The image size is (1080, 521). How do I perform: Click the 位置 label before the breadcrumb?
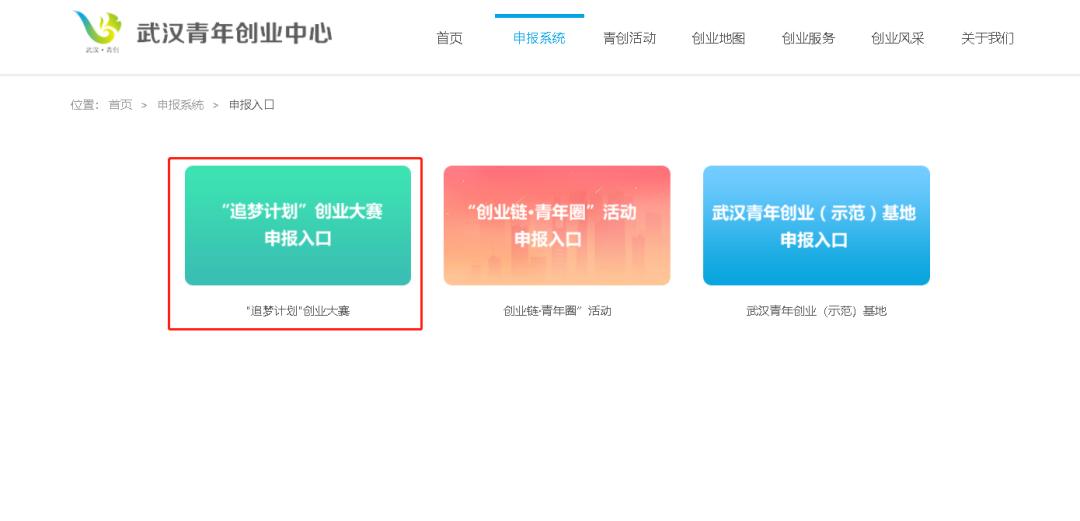coord(83,105)
